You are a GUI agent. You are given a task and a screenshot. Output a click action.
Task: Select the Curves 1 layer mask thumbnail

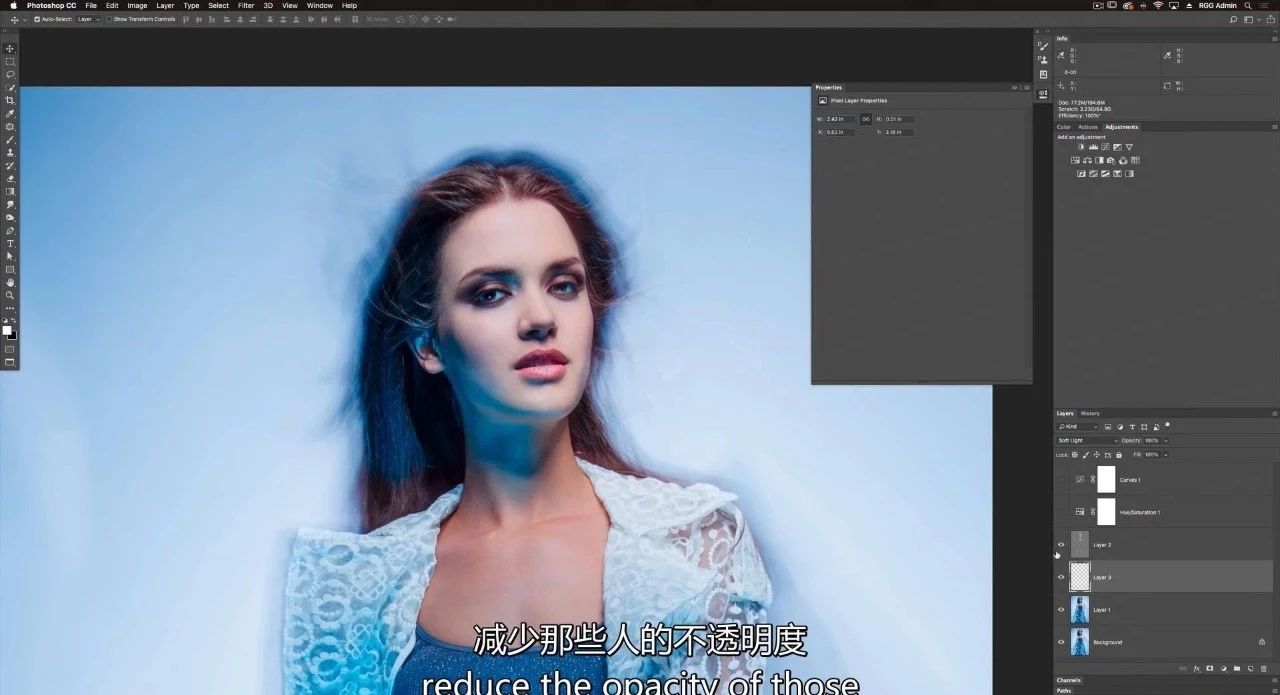[x=1106, y=480]
